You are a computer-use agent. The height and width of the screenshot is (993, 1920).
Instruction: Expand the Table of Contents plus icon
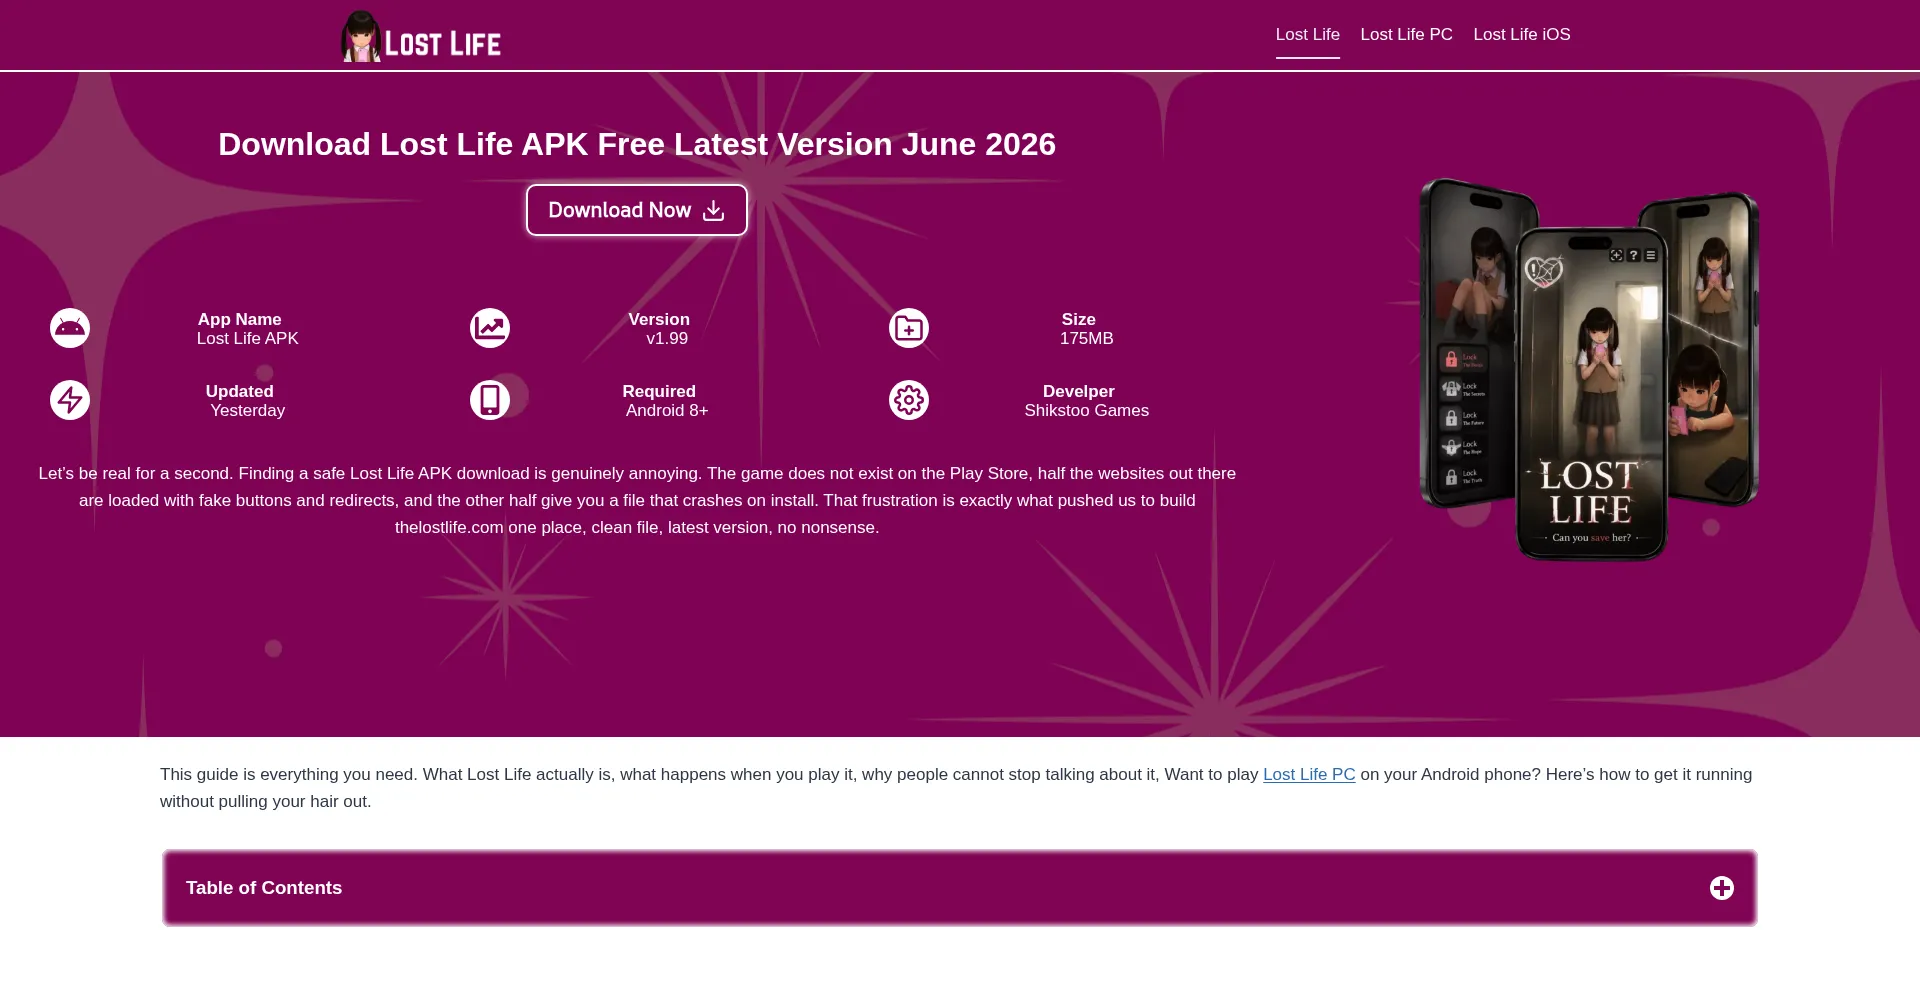coord(1722,888)
